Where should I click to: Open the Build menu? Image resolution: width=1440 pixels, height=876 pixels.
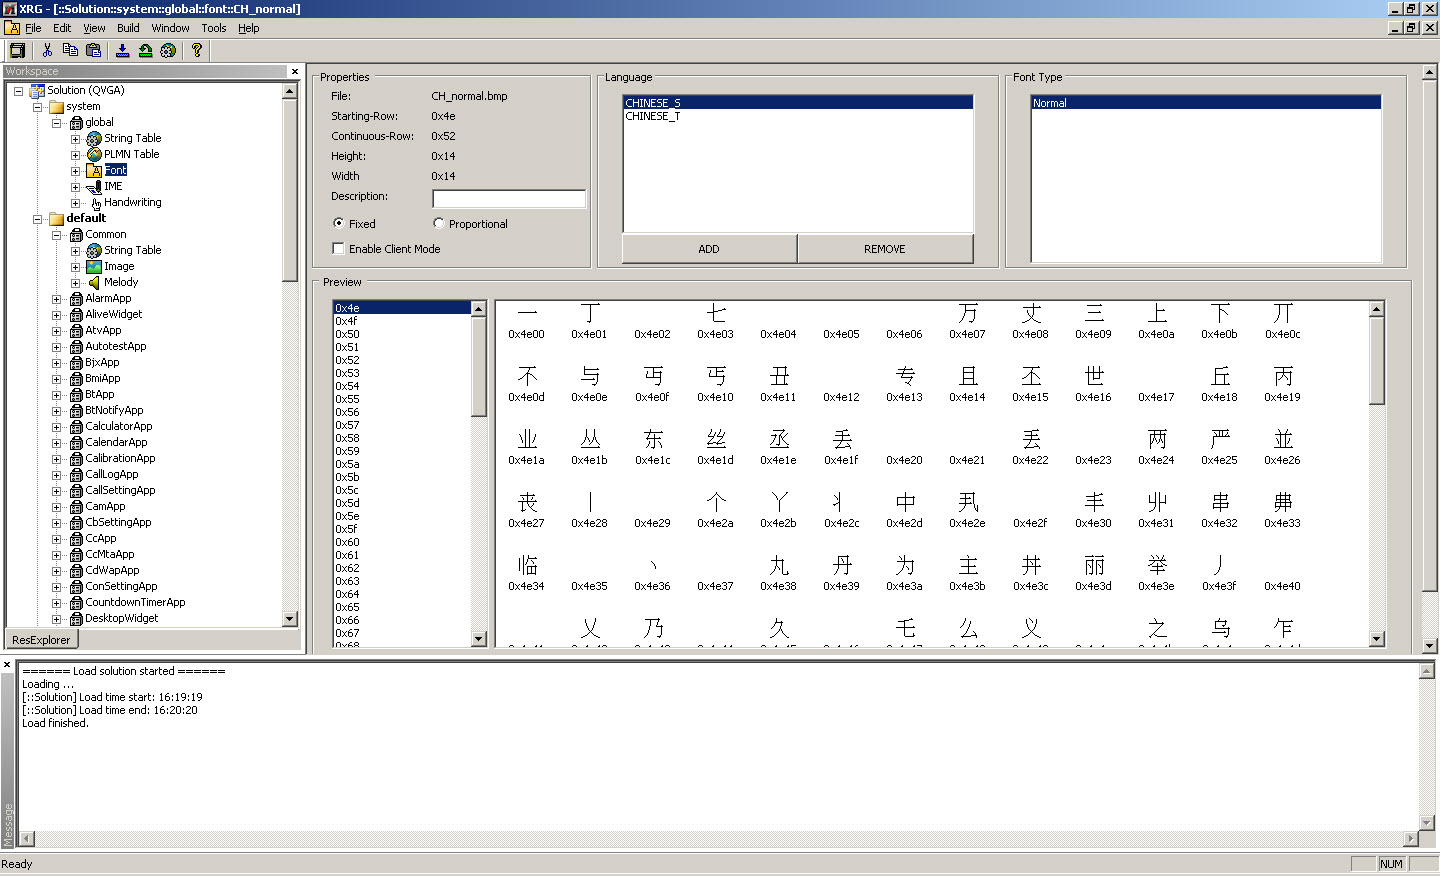(128, 28)
